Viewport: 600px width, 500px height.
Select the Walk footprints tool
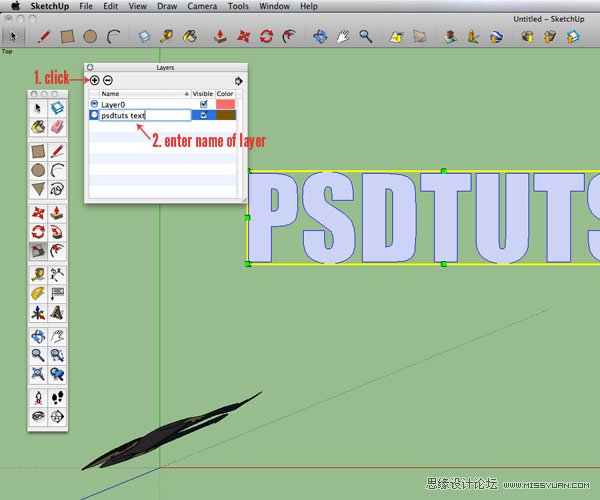57,398
